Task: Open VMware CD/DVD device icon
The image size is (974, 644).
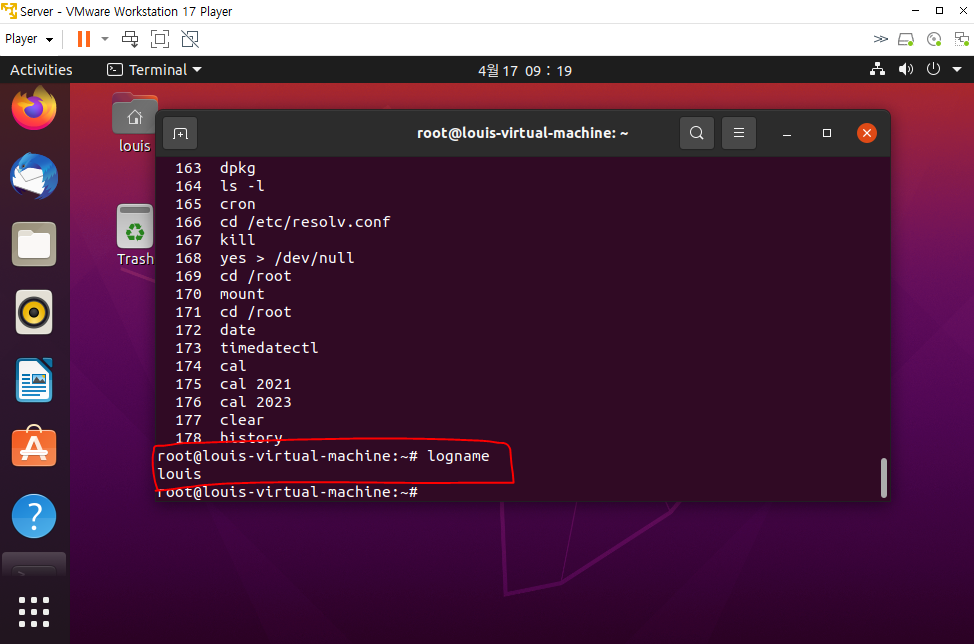Action: [x=934, y=40]
